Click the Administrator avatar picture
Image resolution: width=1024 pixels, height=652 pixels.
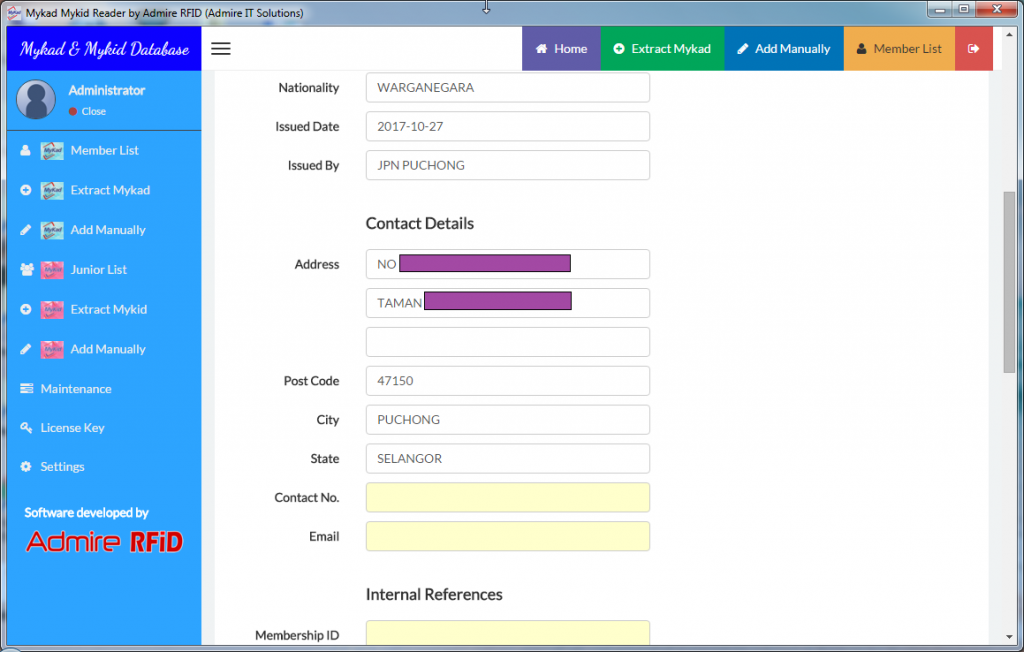[x=36, y=99]
